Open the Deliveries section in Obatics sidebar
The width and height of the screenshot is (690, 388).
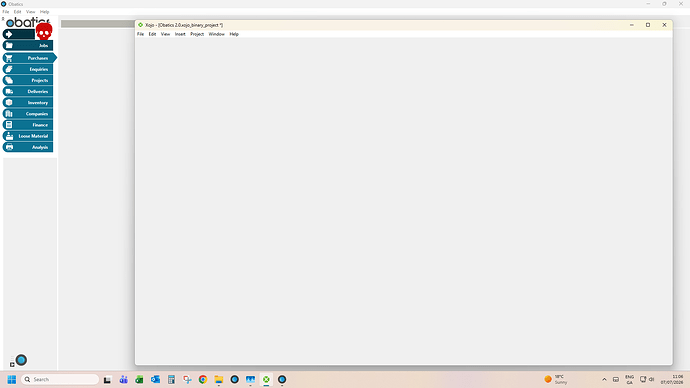point(28,92)
